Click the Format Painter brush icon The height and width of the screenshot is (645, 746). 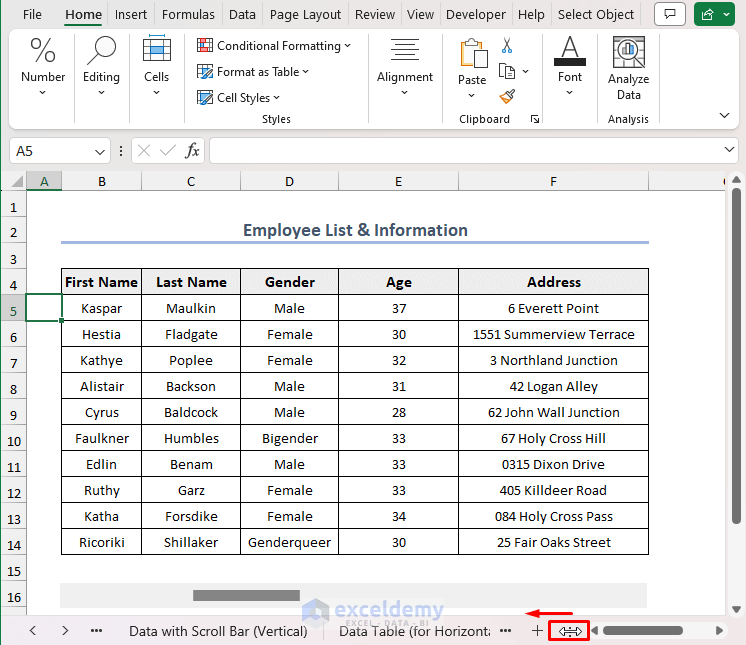pos(507,97)
